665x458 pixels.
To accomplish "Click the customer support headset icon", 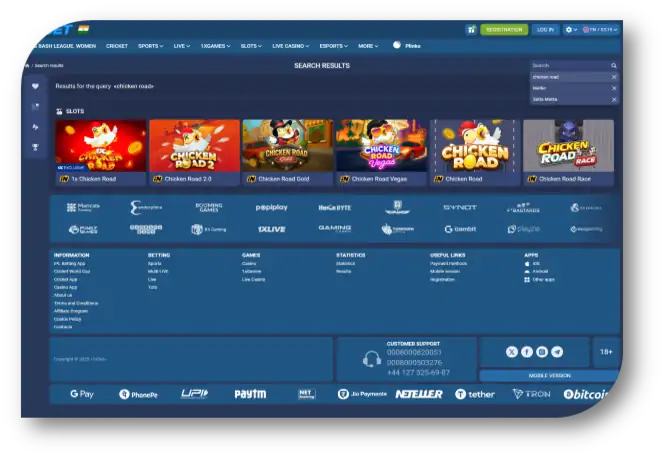I will click(x=372, y=360).
